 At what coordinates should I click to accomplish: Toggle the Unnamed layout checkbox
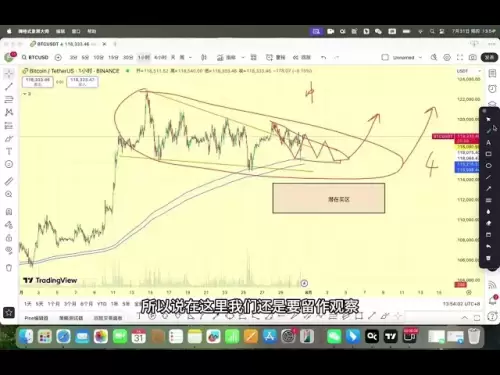[x=385, y=57]
